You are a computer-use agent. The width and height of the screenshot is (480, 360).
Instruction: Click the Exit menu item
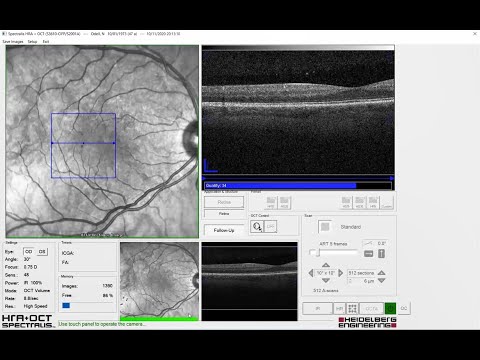click(x=46, y=42)
